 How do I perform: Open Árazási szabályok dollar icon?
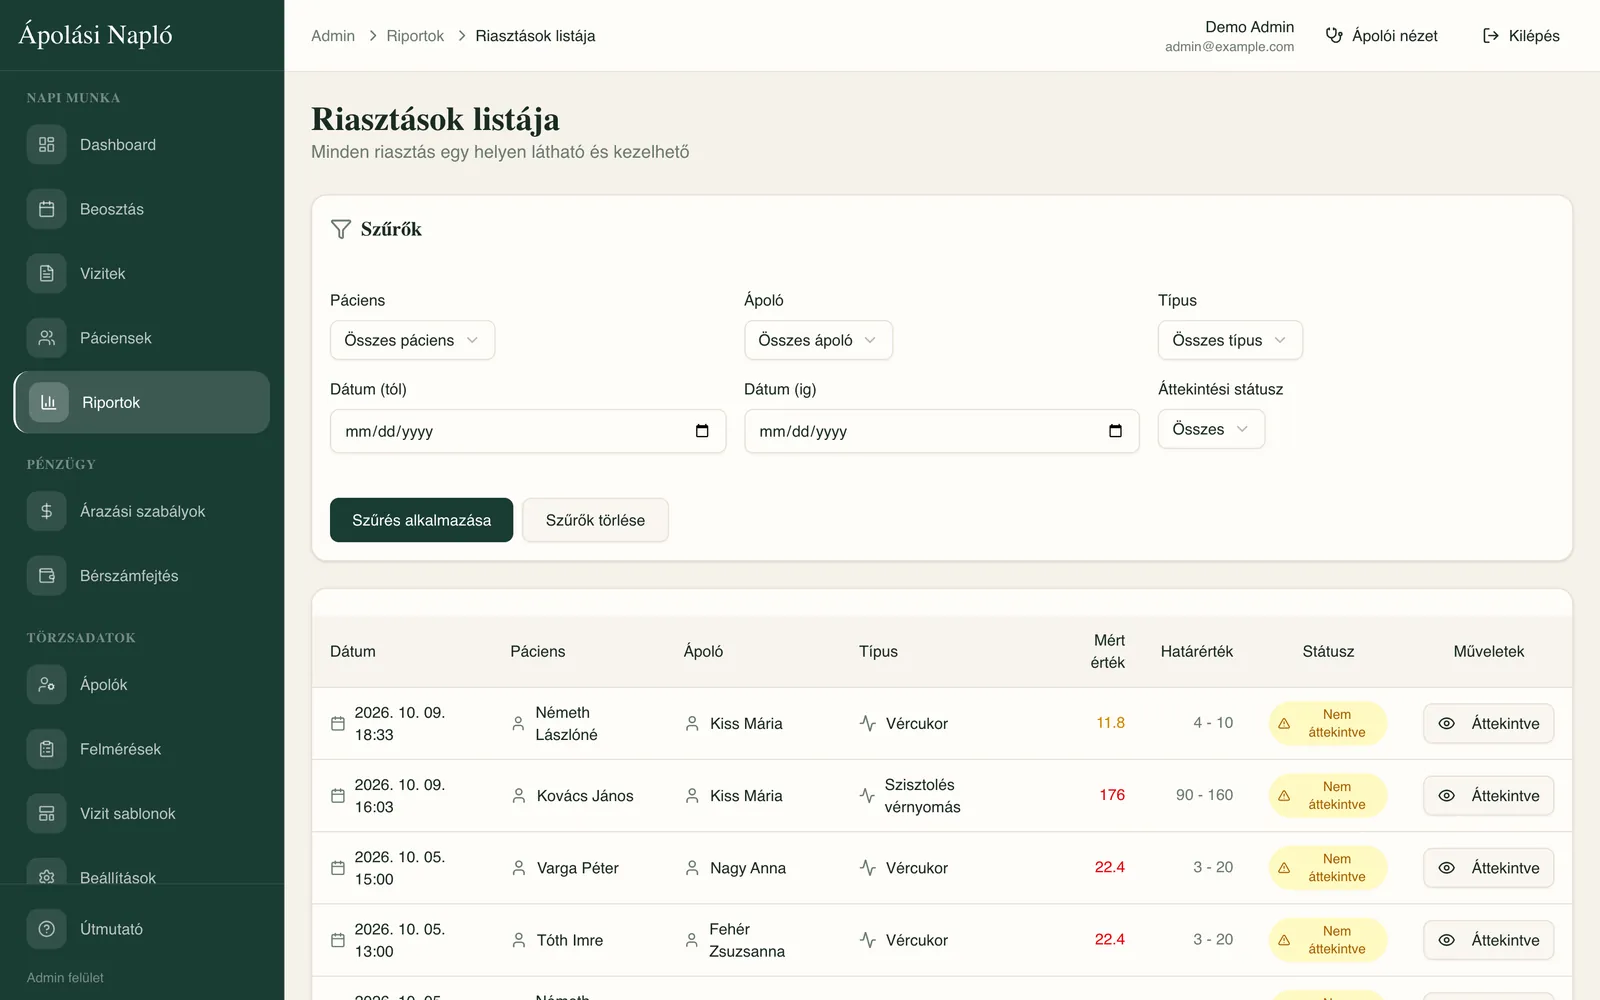pos(47,511)
